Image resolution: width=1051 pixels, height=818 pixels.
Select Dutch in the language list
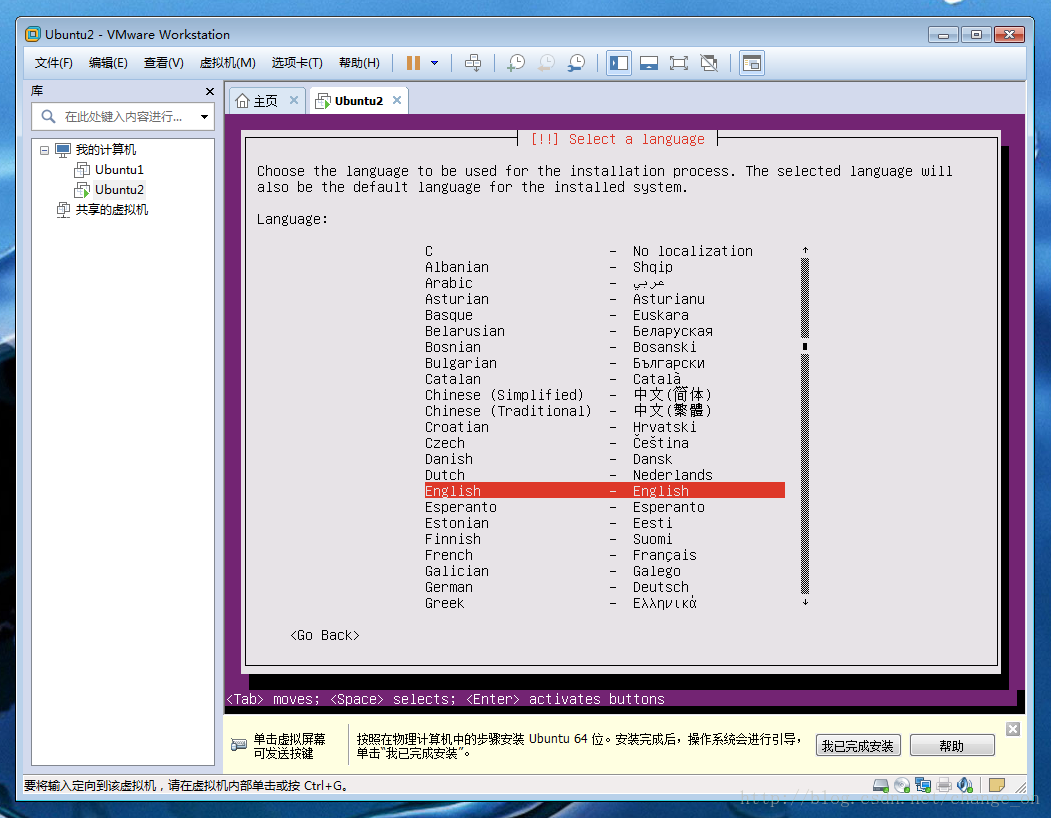point(605,475)
